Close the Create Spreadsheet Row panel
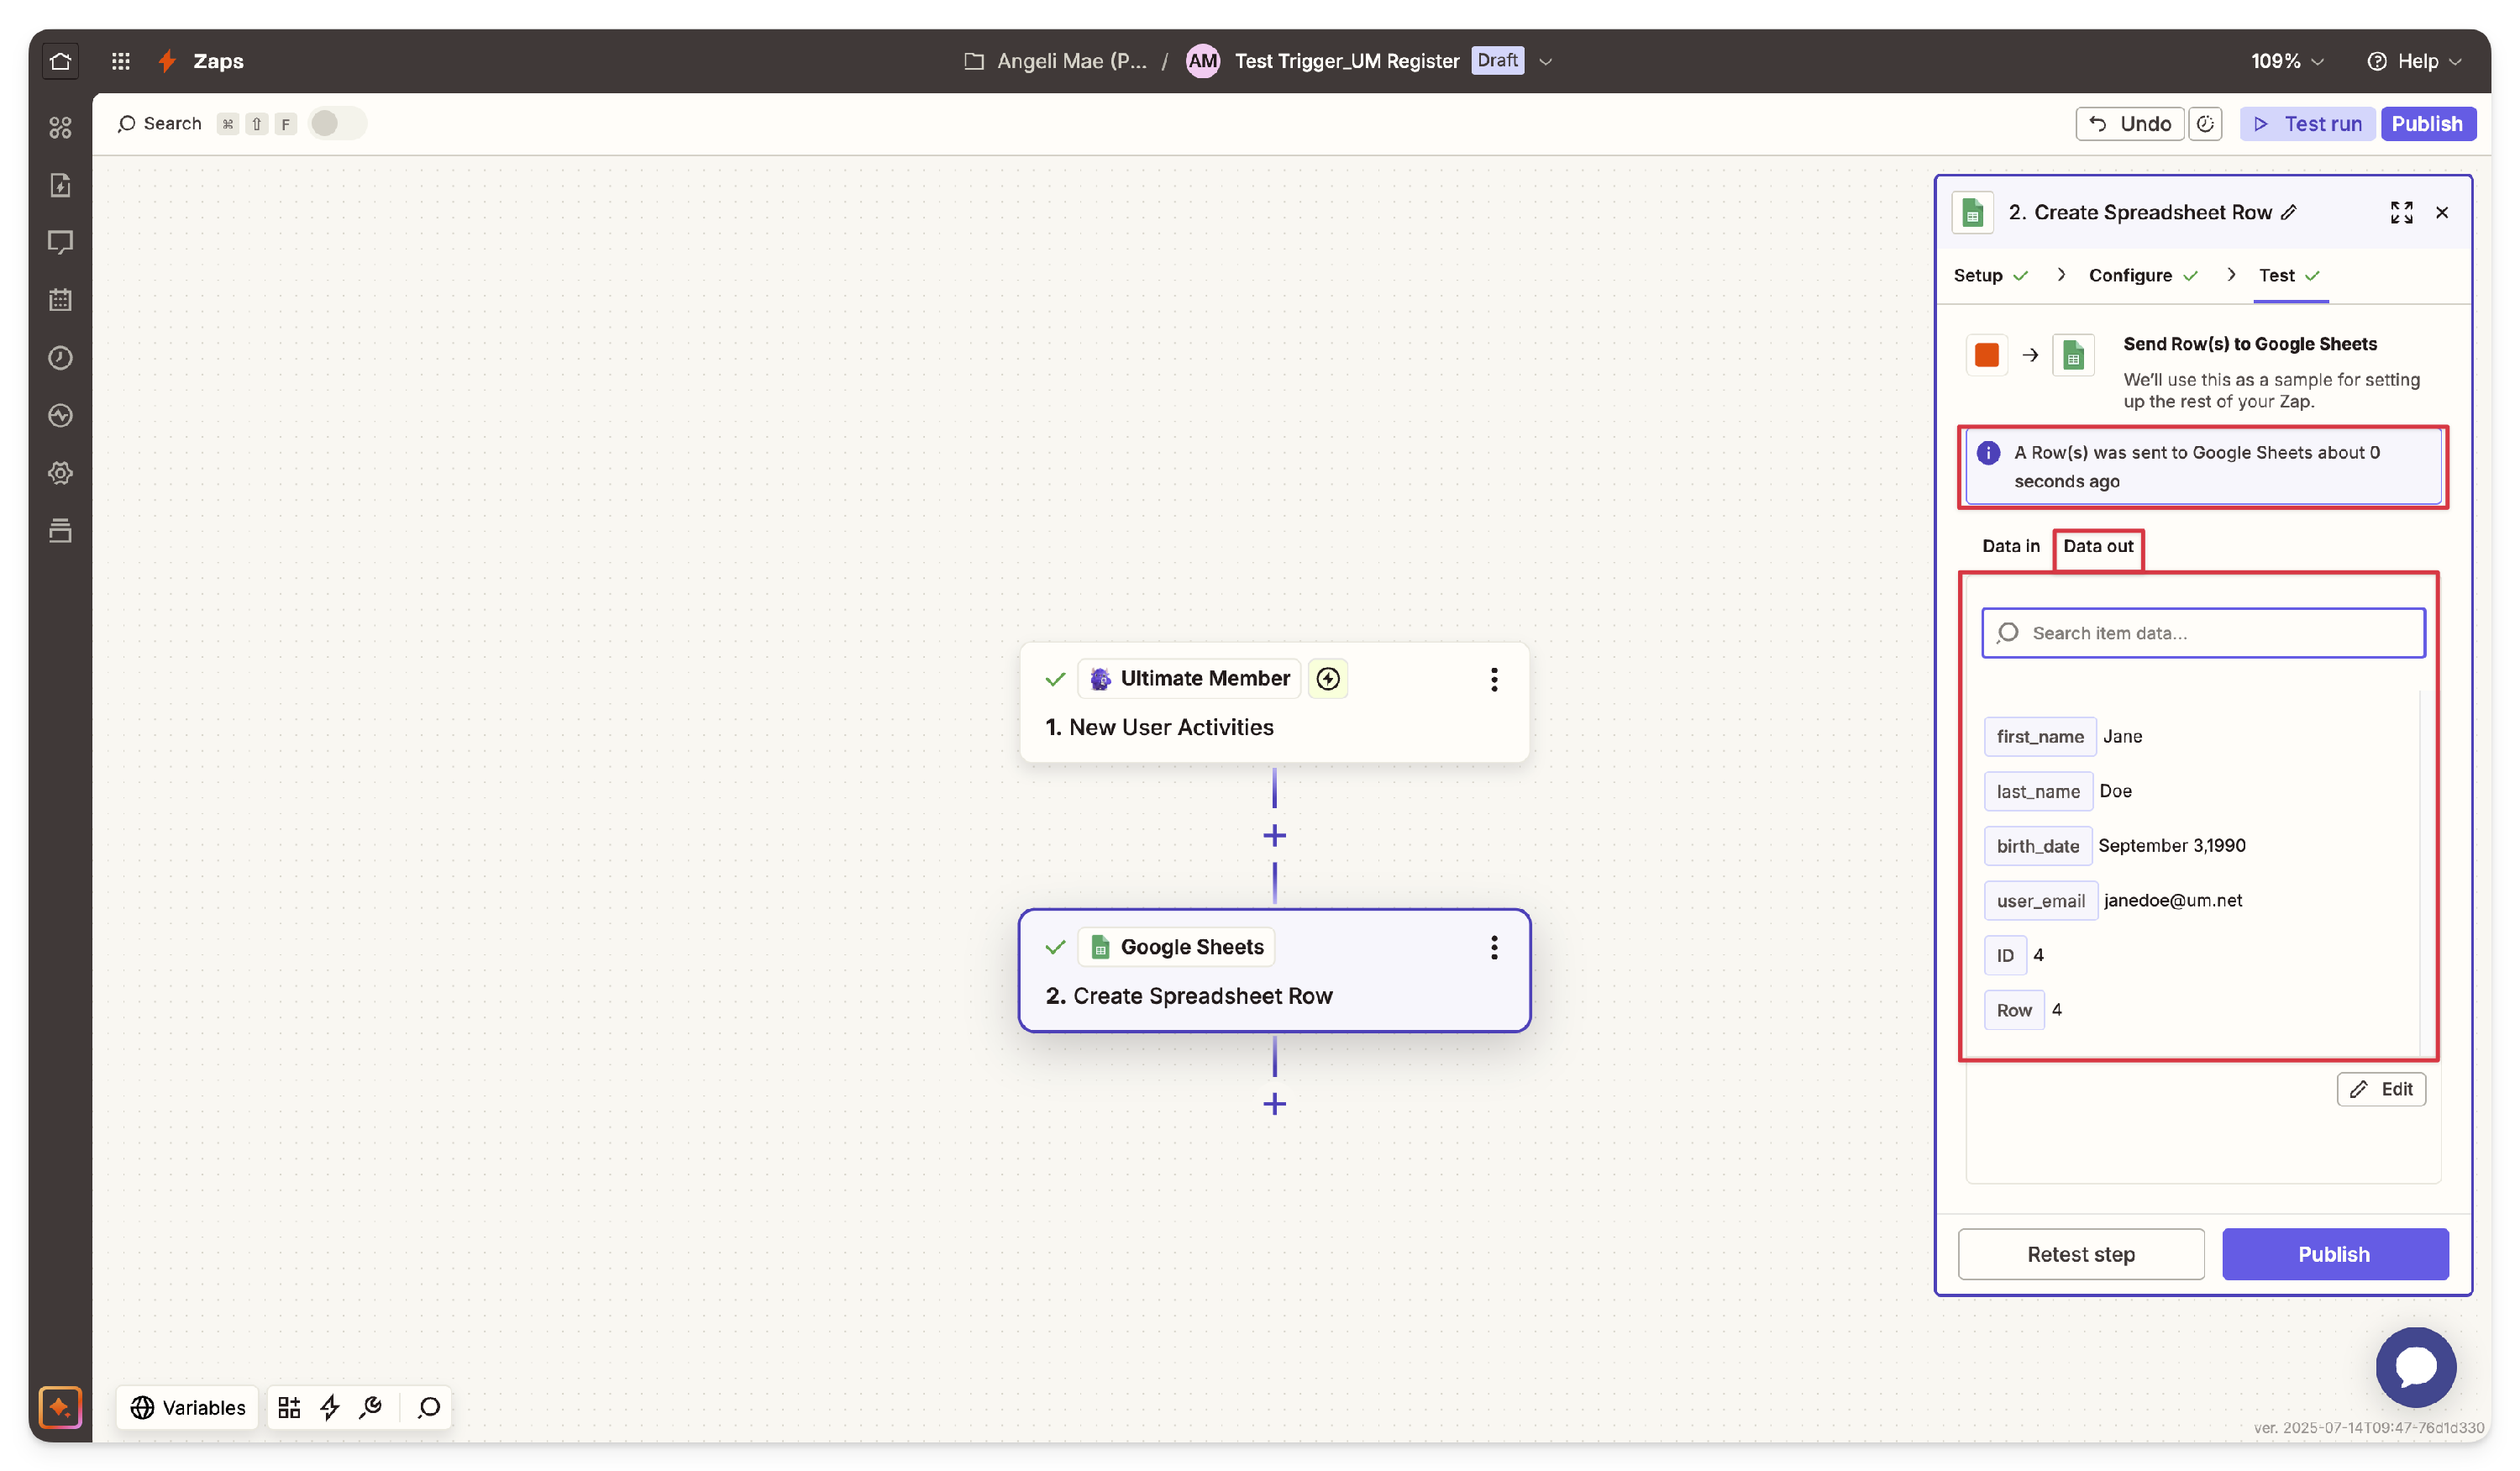The height and width of the screenshot is (1471, 2520). (x=2443, y=212)
